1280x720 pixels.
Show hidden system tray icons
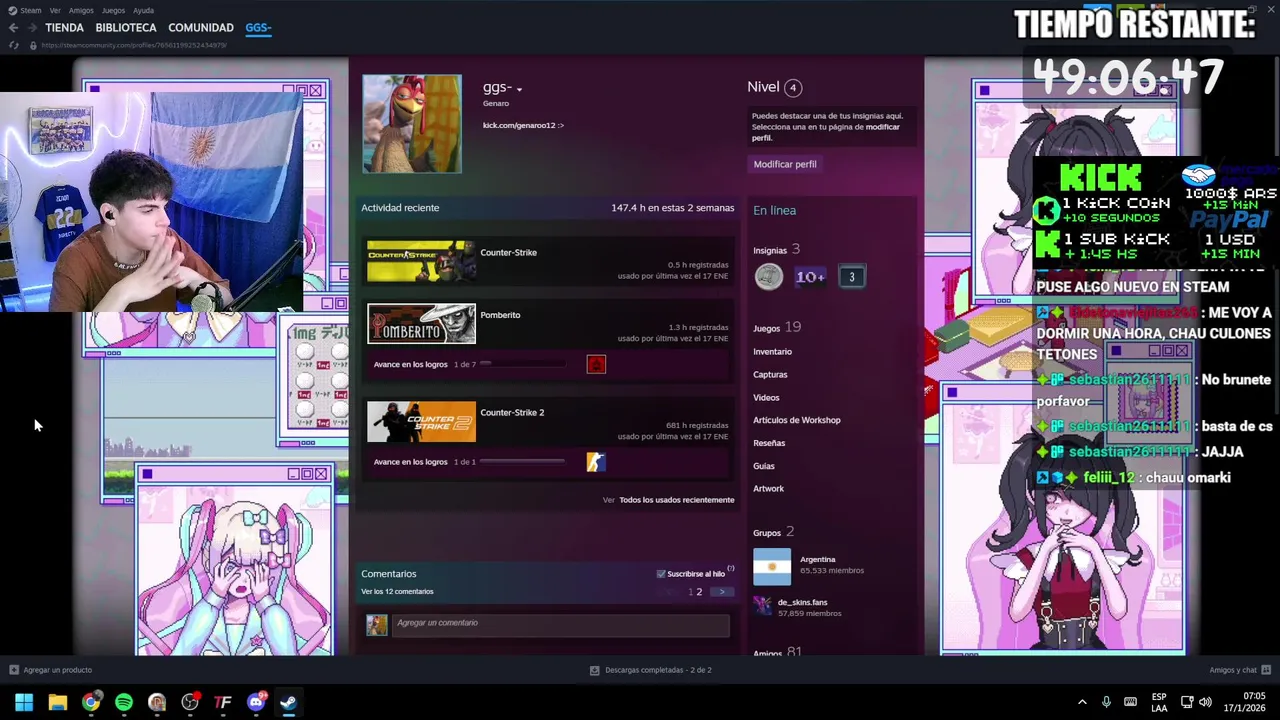coord(1082,702)
